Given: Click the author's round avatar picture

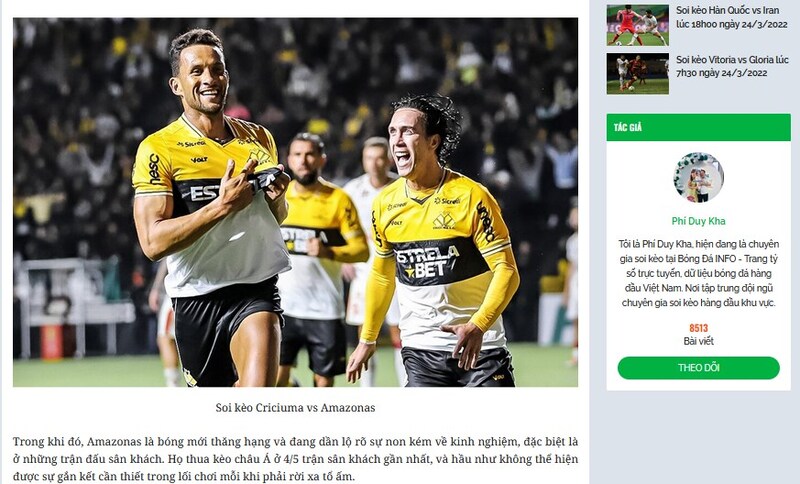Looking at the screenshot, I should 698,177.
